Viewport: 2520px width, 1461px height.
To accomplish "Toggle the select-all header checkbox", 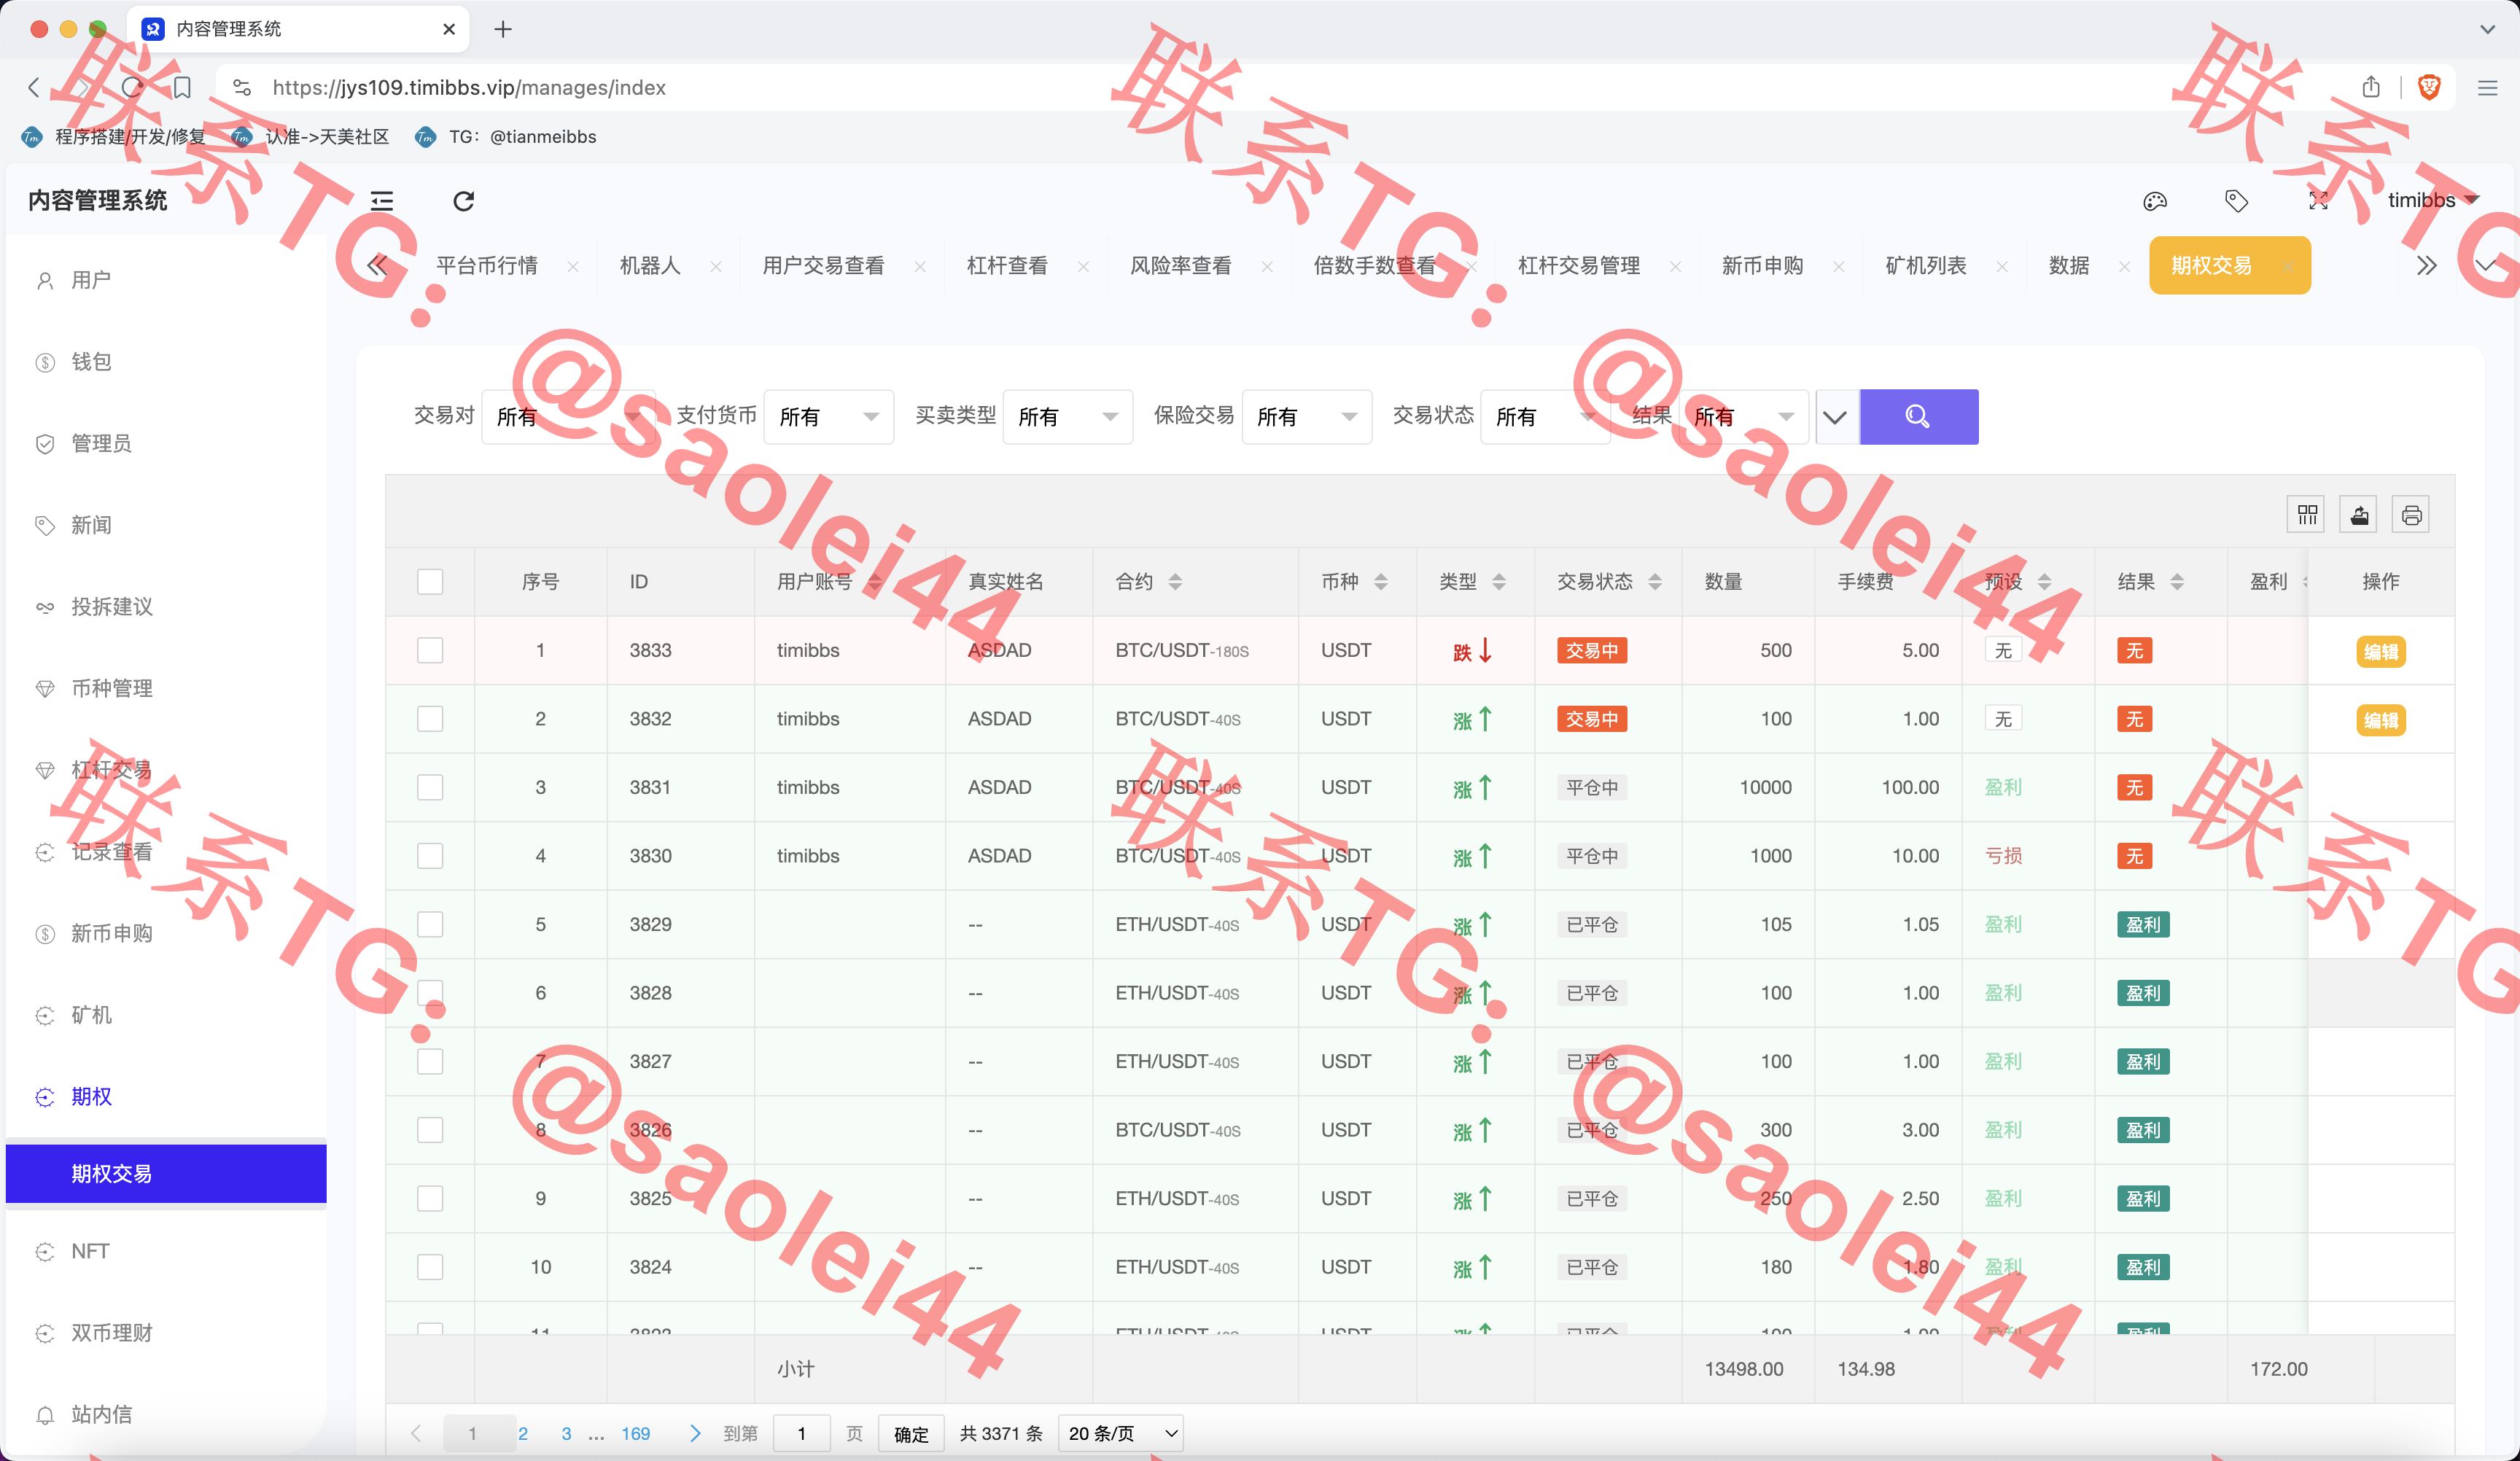I will pos(430,581).
